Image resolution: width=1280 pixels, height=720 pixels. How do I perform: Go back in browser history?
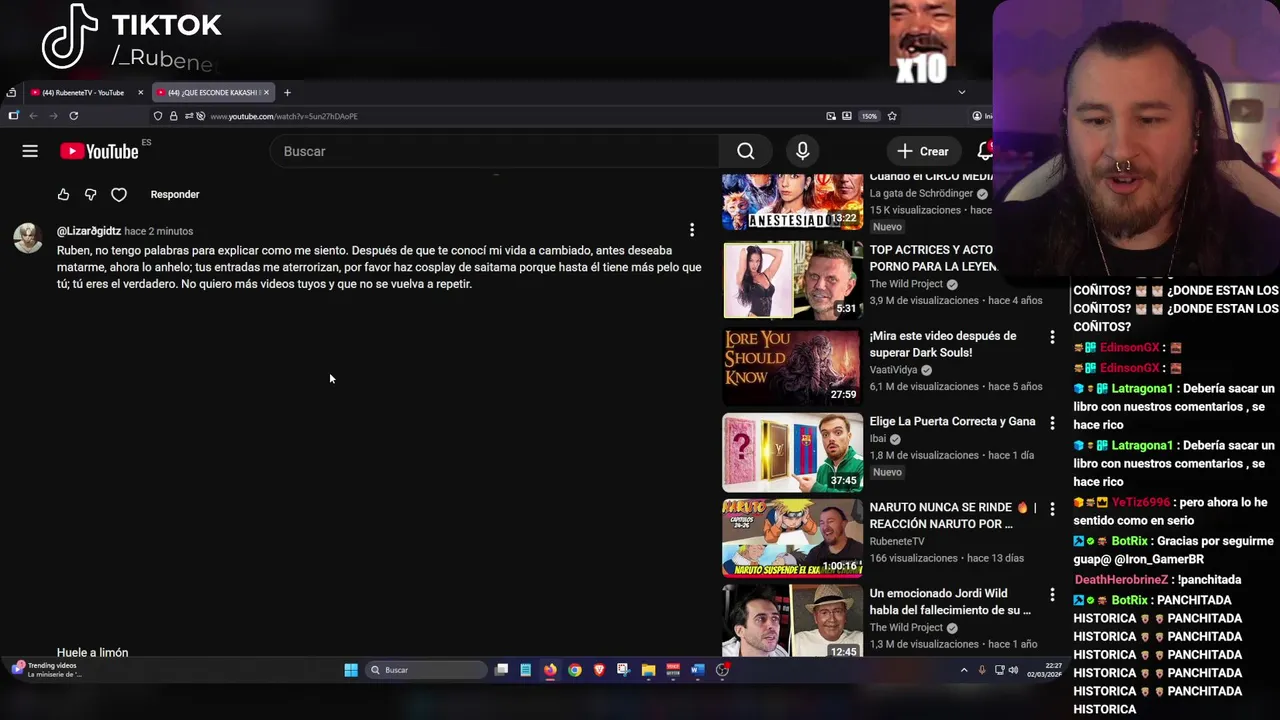pos(32,116)
